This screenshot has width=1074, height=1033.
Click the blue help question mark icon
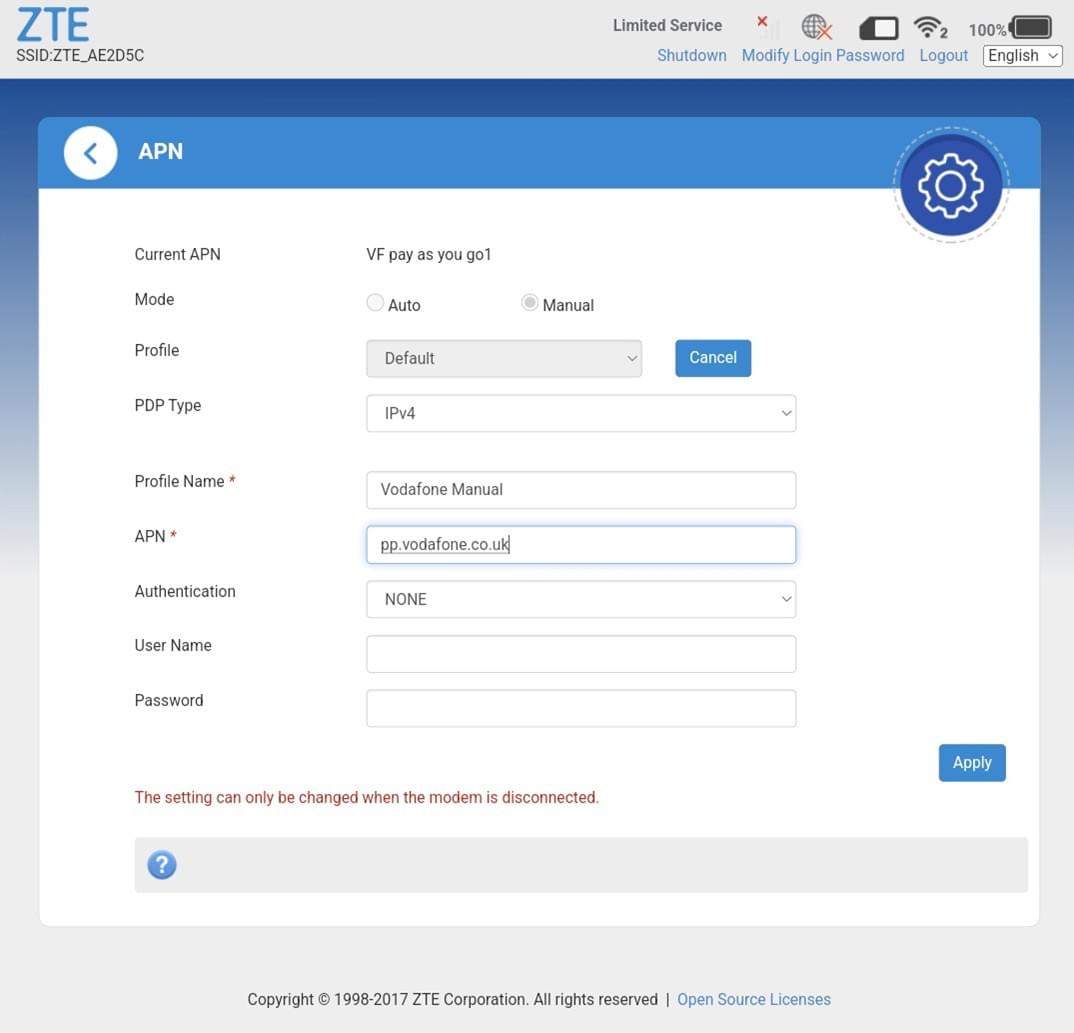[162, 864]
